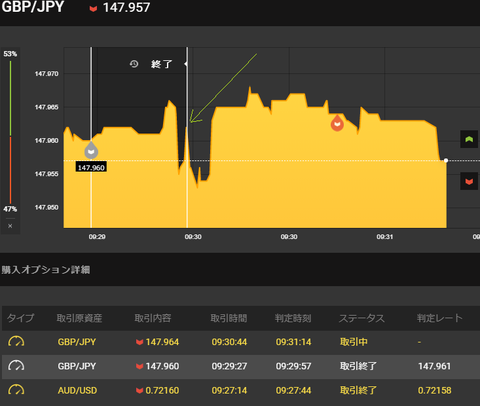This screenshot has height=406, width=480.
Task: Click the 147.970 y-axis label
Action: point(47,74)
